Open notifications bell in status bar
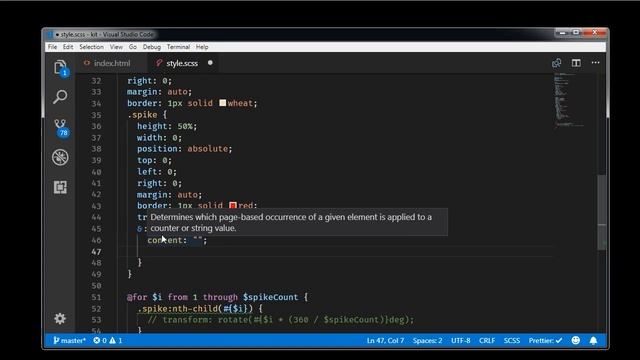The height and width of the screenshot is (360, 640). click(593, 340)
